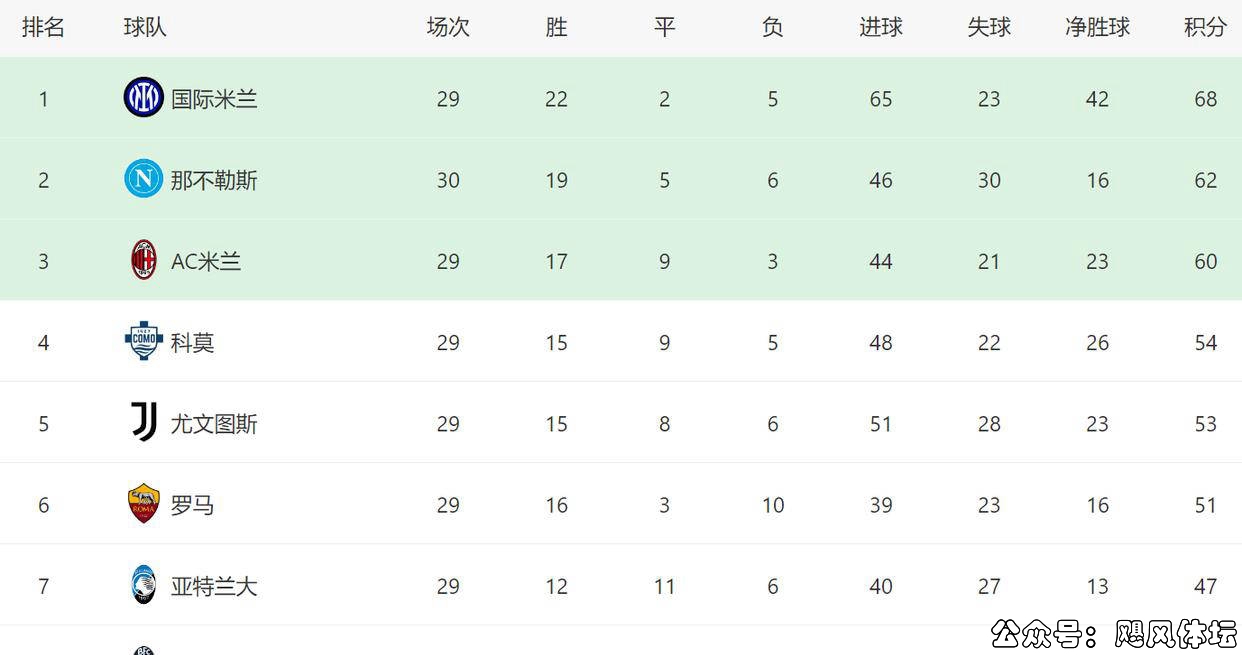Sort by 净胜球 column header
Screen dimensions: 1242x655
1097,27
